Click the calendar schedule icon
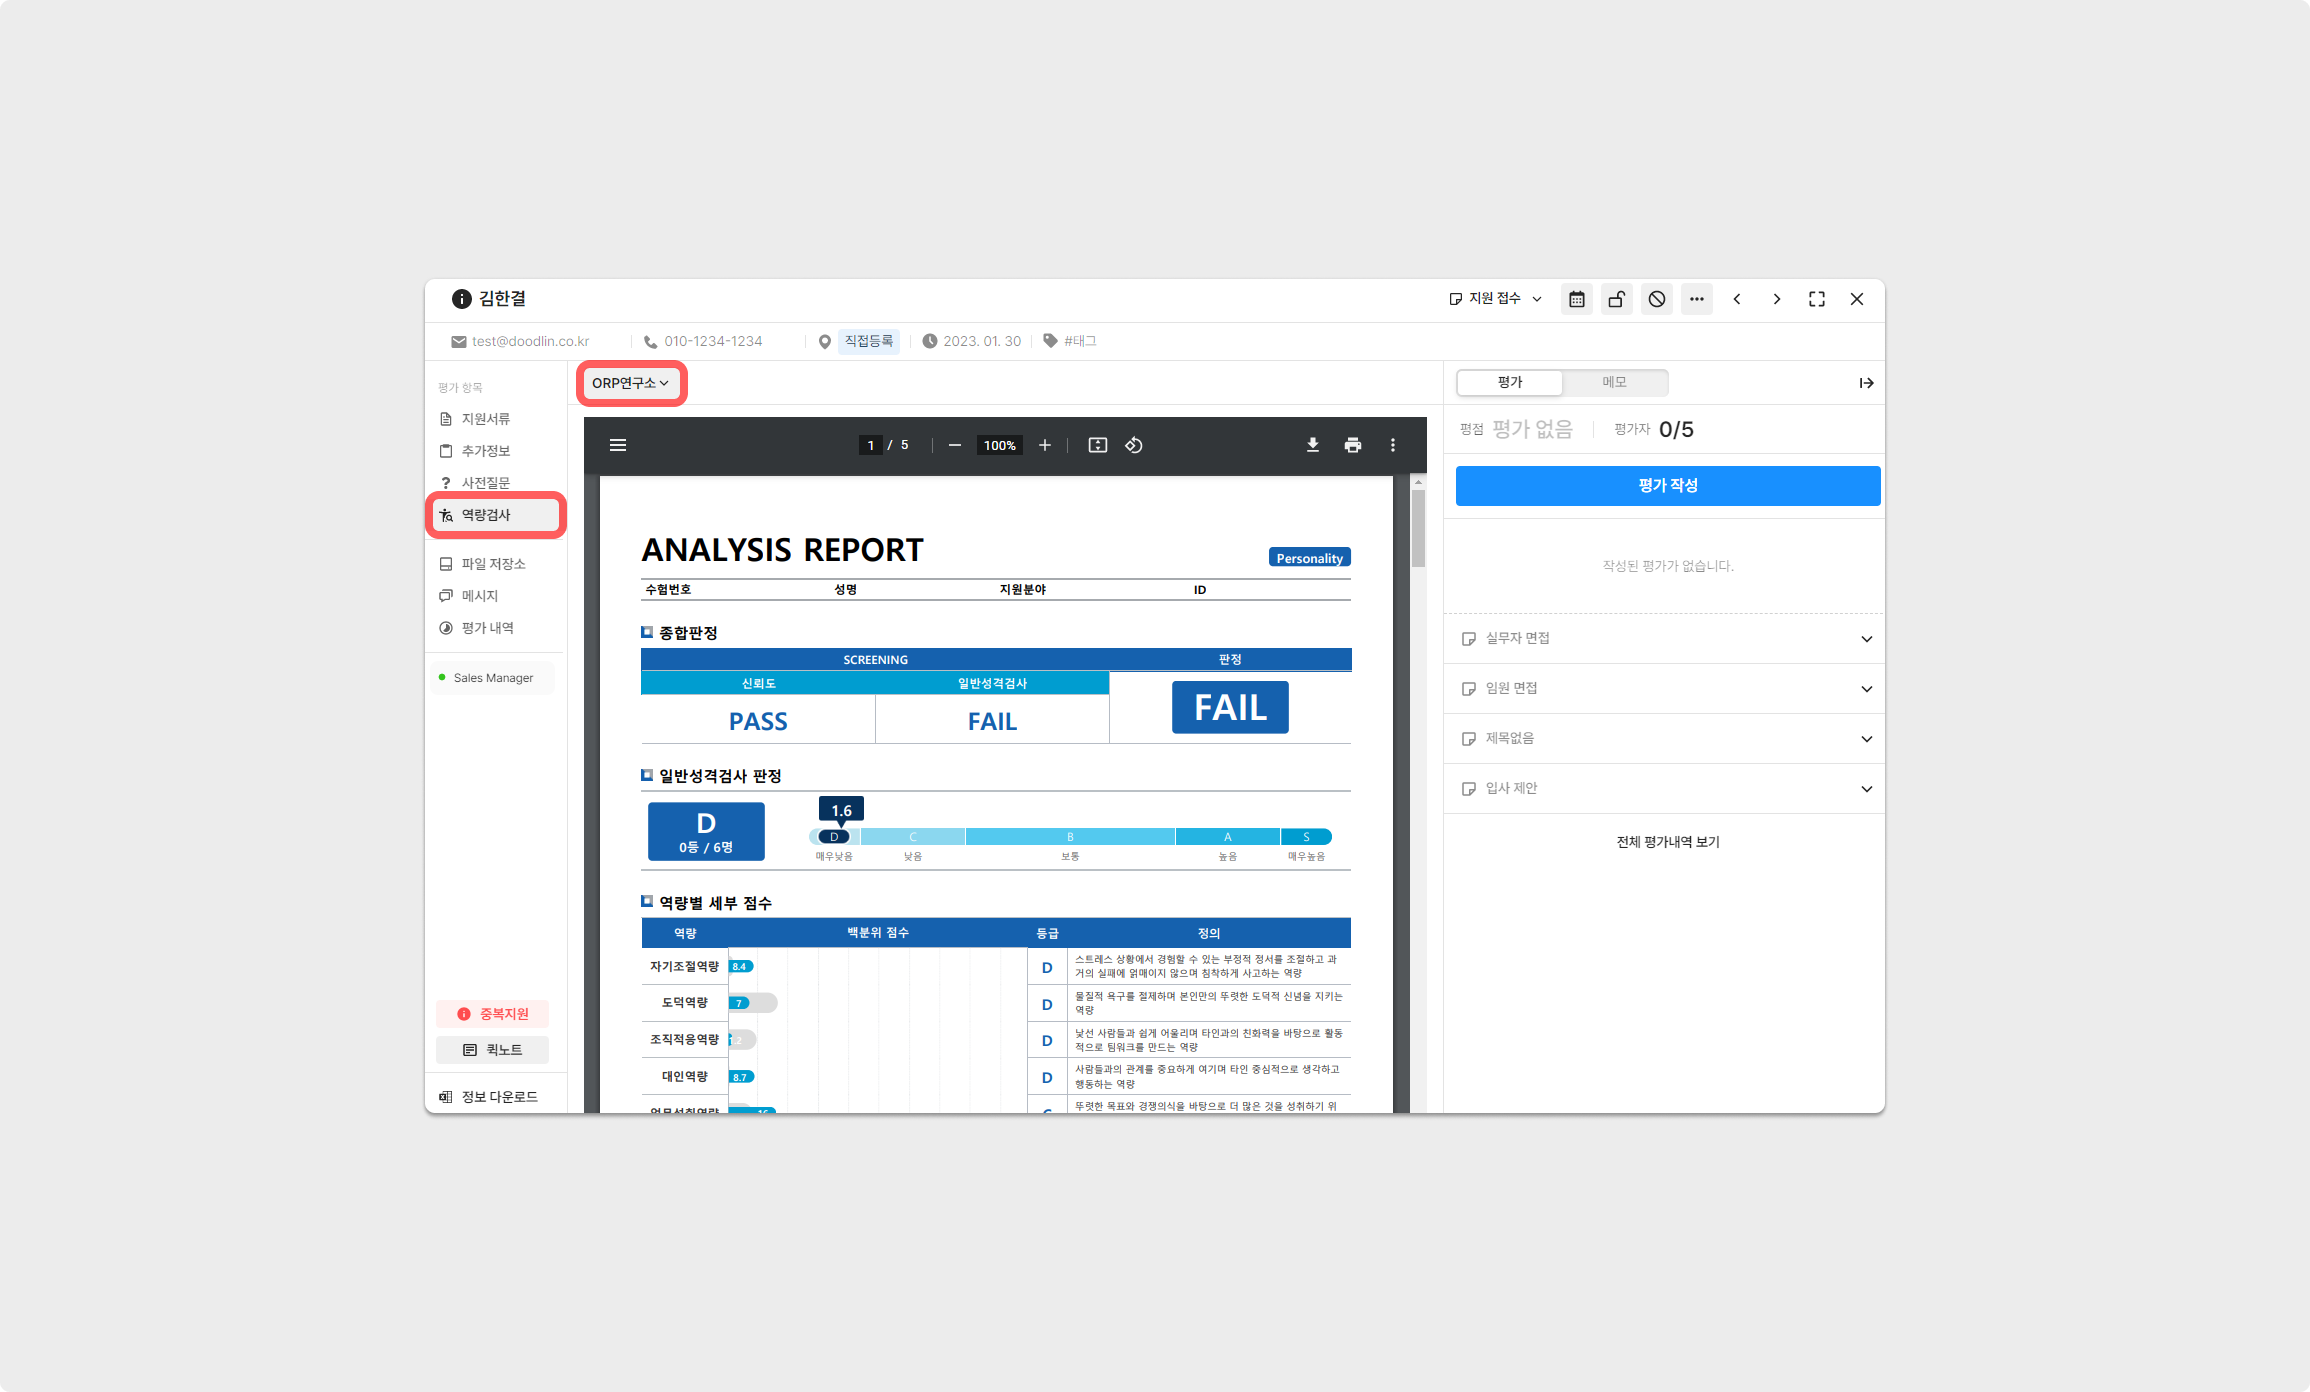 pos(1577,299)
